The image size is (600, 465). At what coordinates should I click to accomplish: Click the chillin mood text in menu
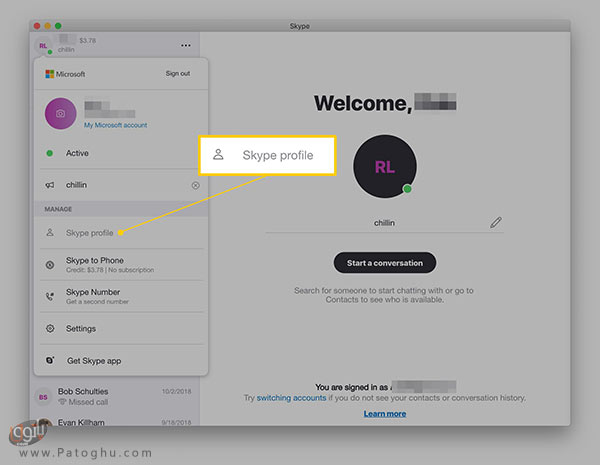pos(76,185)
